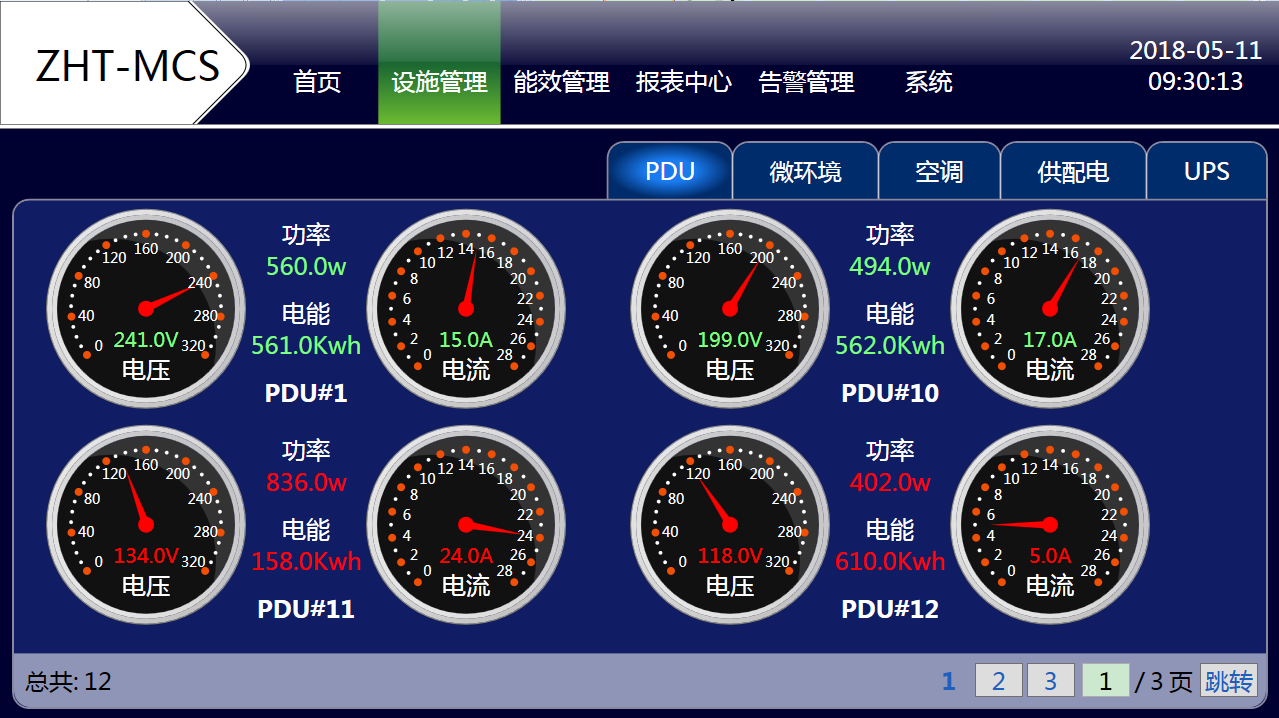The image size is (1279, 718).
Task: Open the 报表中心 menu
Action: (683, 83)
